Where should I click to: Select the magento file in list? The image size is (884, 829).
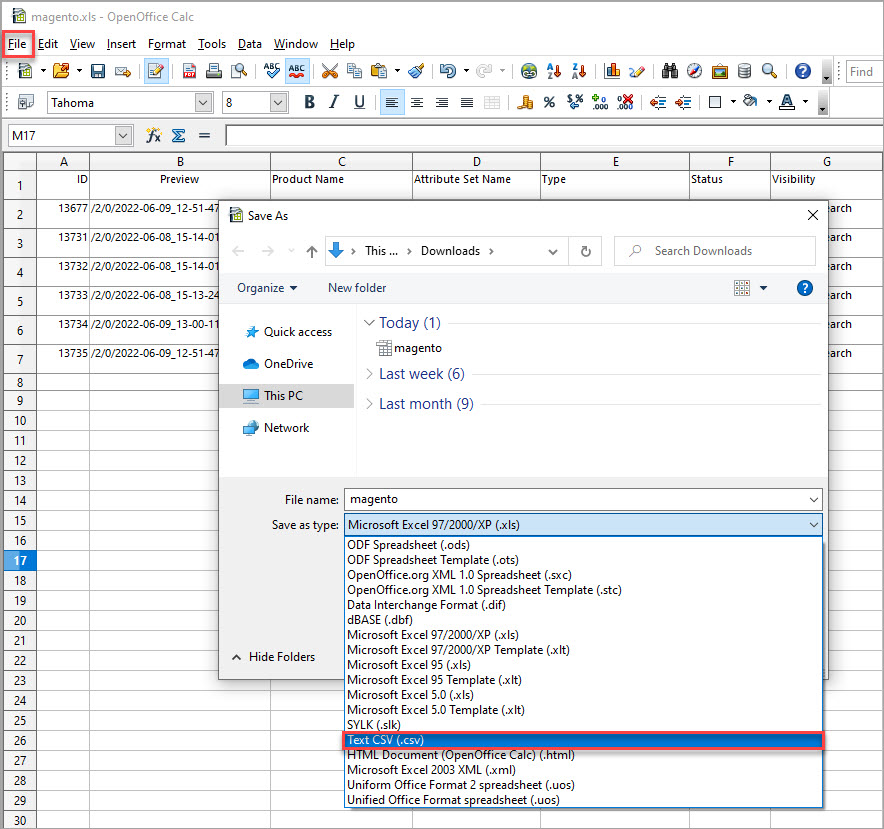click(x=409, y=348)
